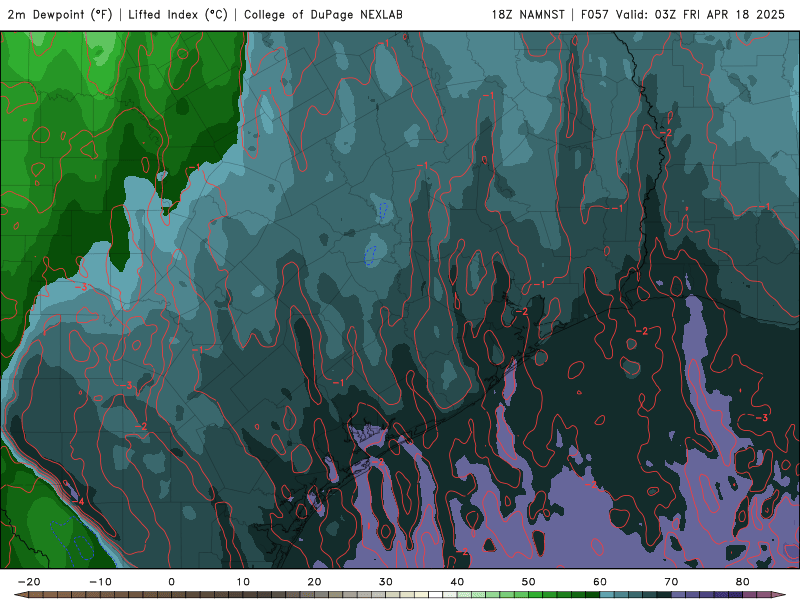The width and height of the screenshot is (800, 600).
Task: Click the 60 label on the color scale
Action: coord(600,582)
